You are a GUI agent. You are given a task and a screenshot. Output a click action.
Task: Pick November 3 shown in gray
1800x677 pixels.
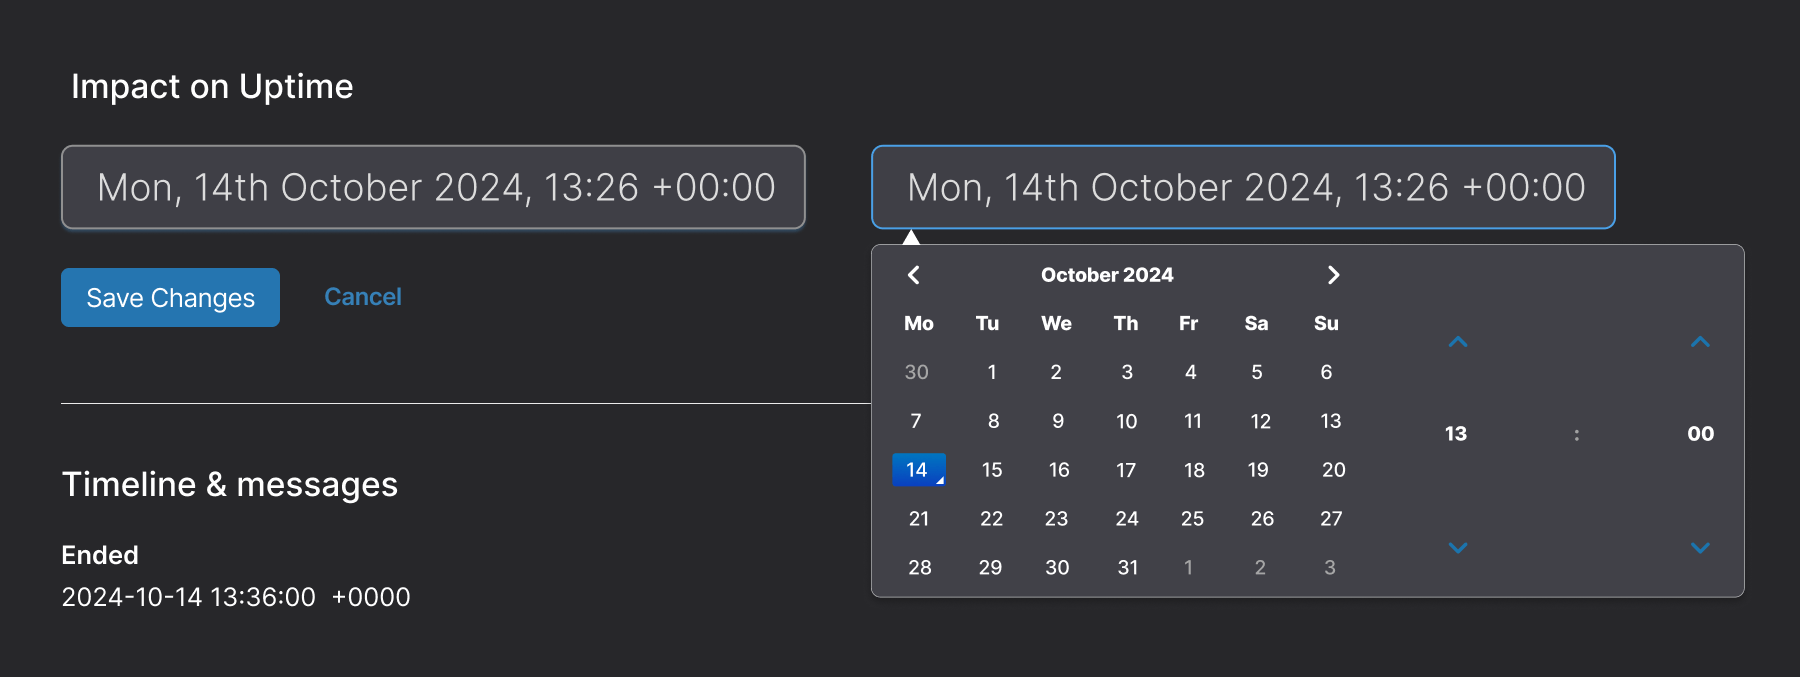[1330, 567]
